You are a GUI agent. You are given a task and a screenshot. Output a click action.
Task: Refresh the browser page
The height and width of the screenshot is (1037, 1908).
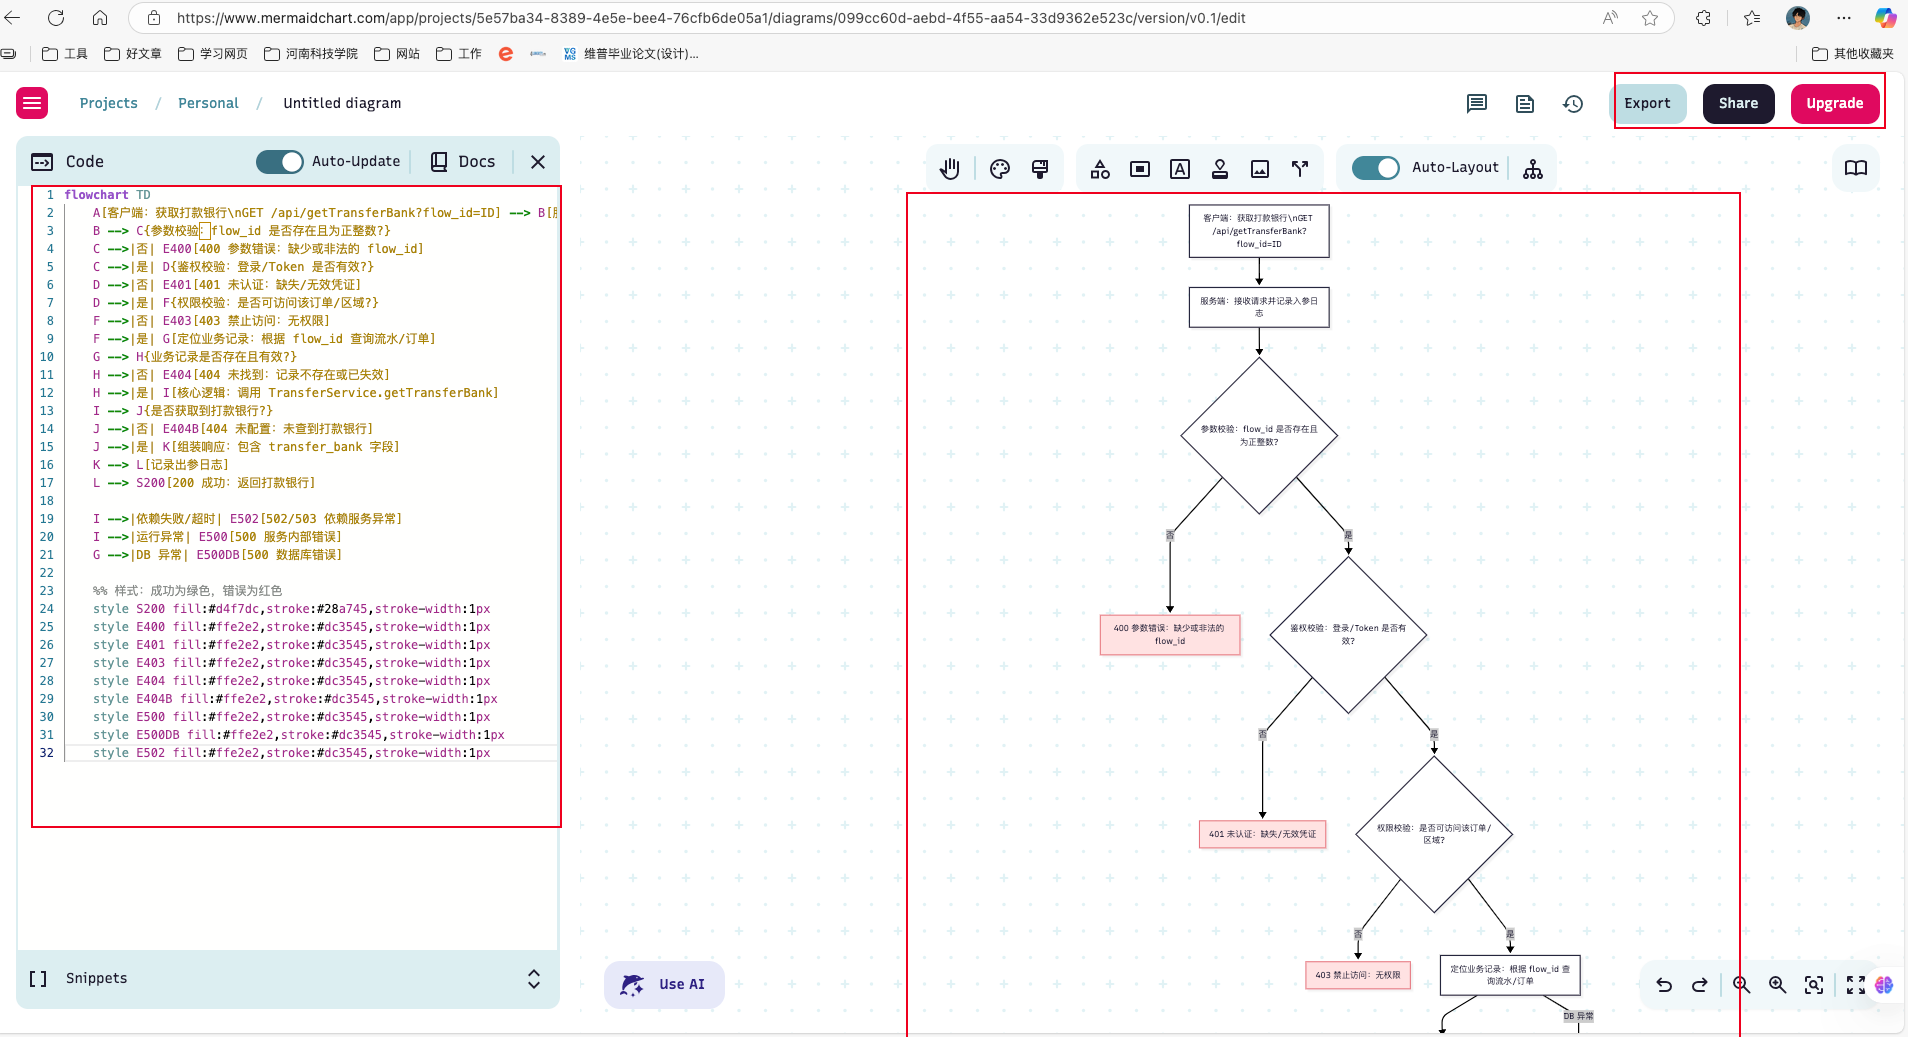(x=56, y=18)
